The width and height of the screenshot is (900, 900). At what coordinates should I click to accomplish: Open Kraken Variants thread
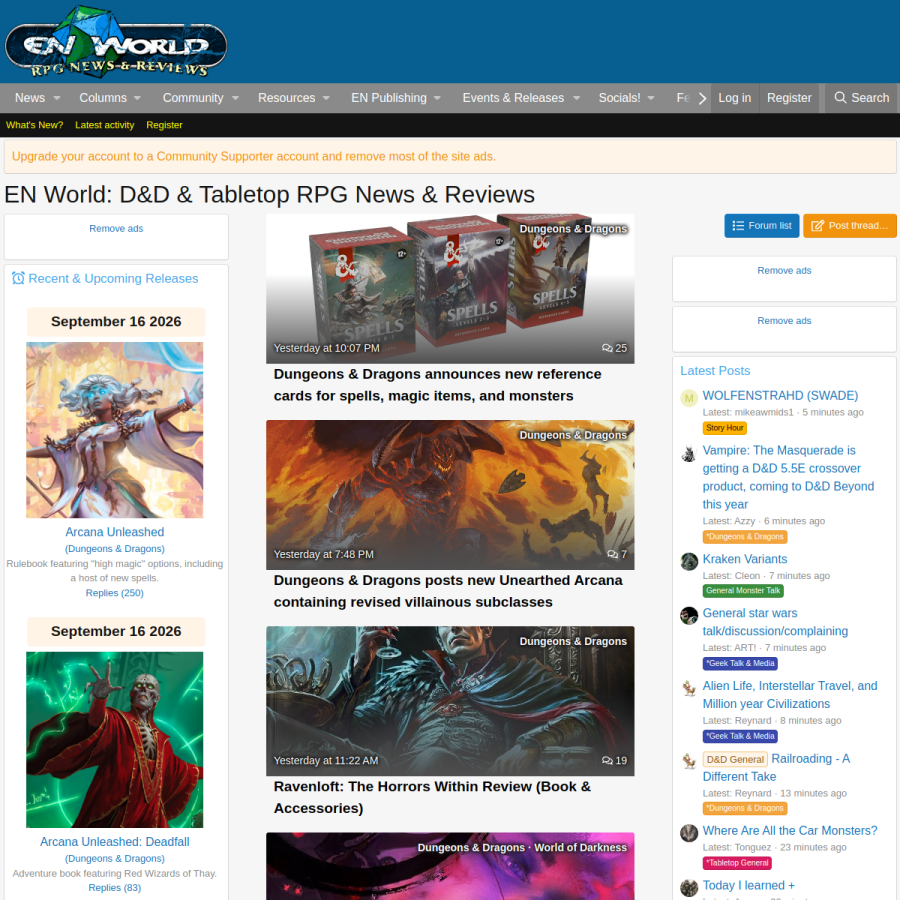tap(745, 559)
